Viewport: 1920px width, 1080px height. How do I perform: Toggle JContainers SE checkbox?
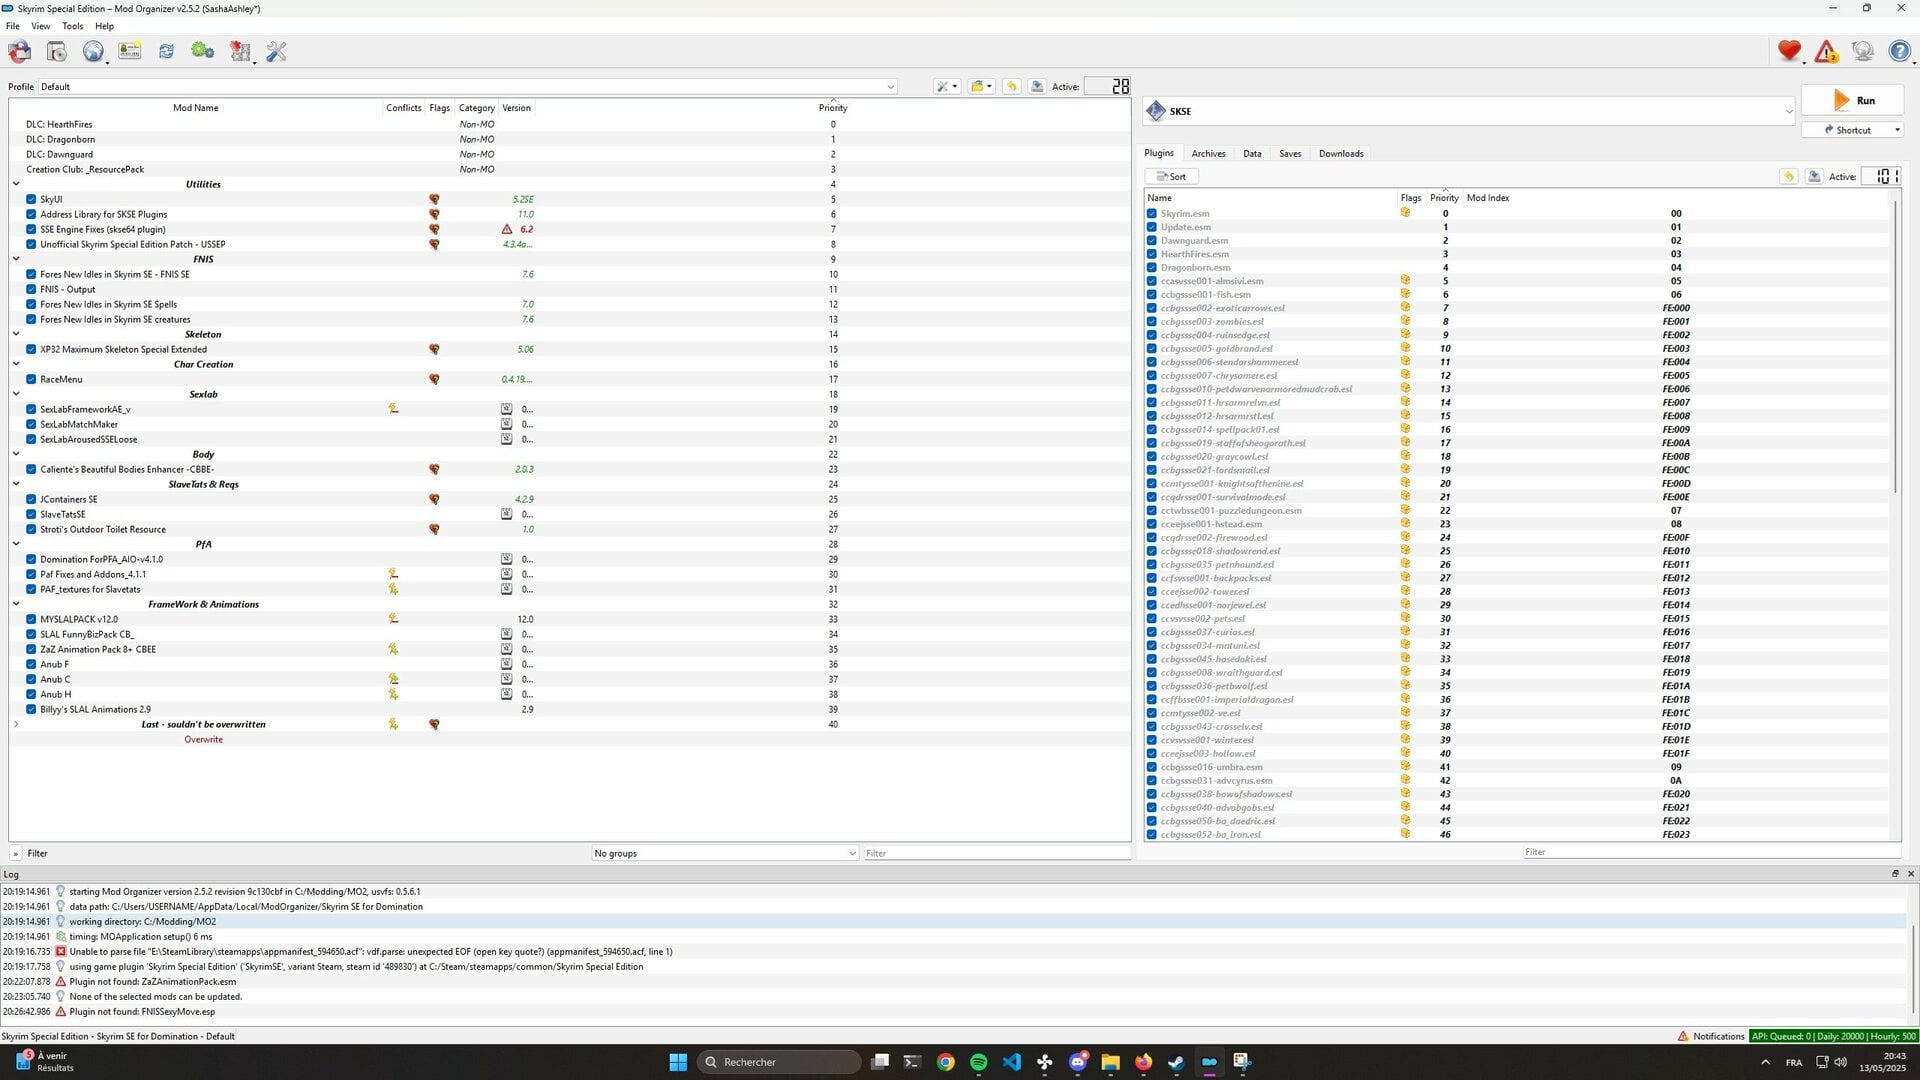(31, 499)
